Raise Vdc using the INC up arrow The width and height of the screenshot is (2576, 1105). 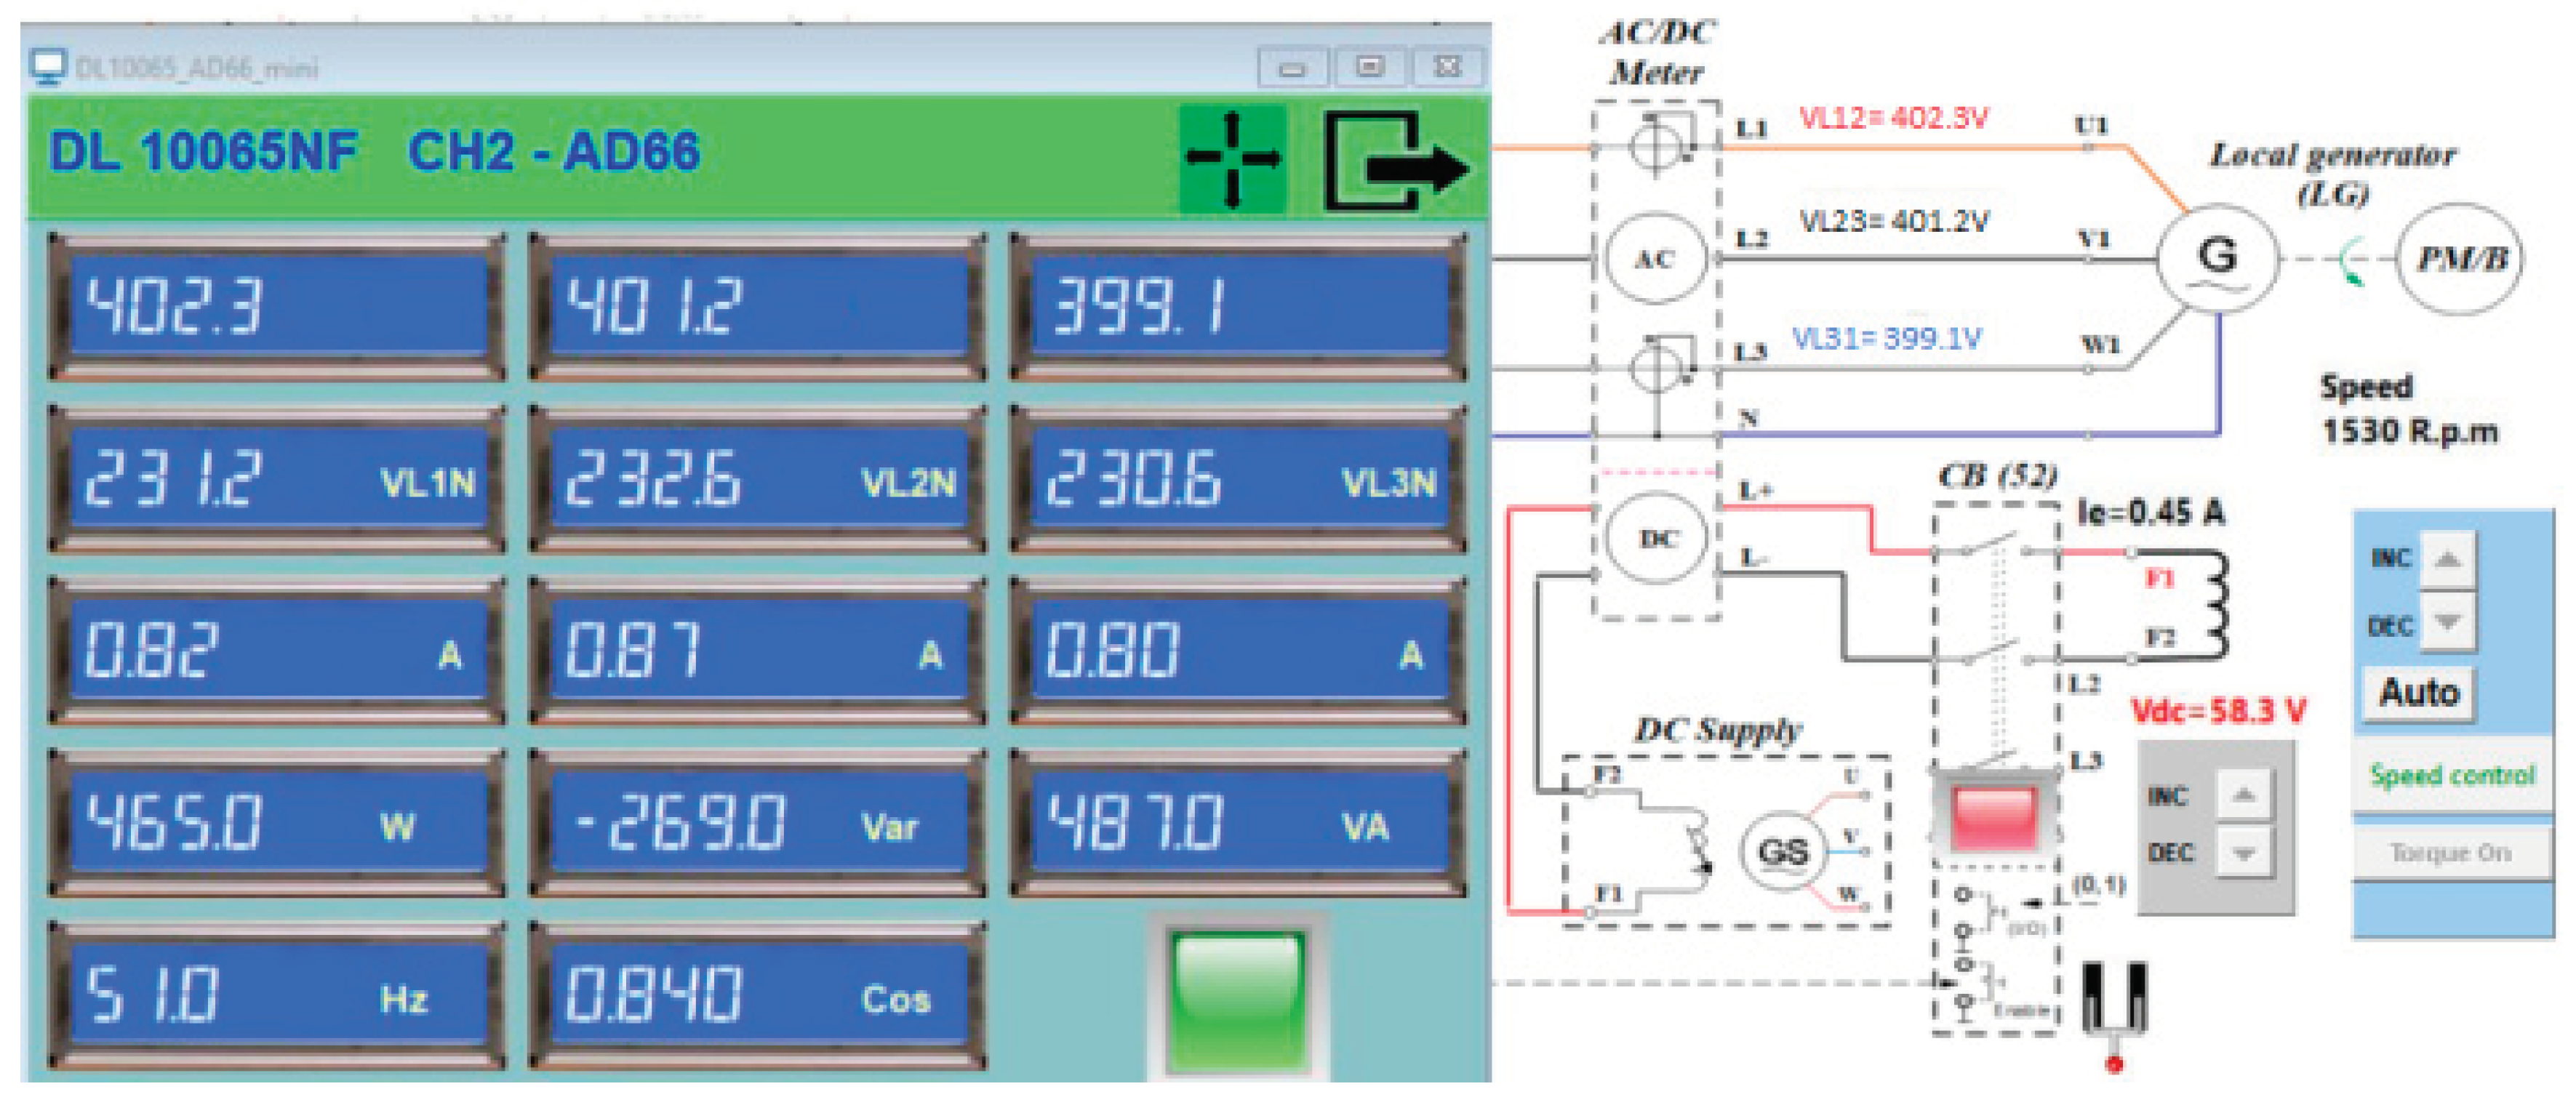coord(2243,795)
